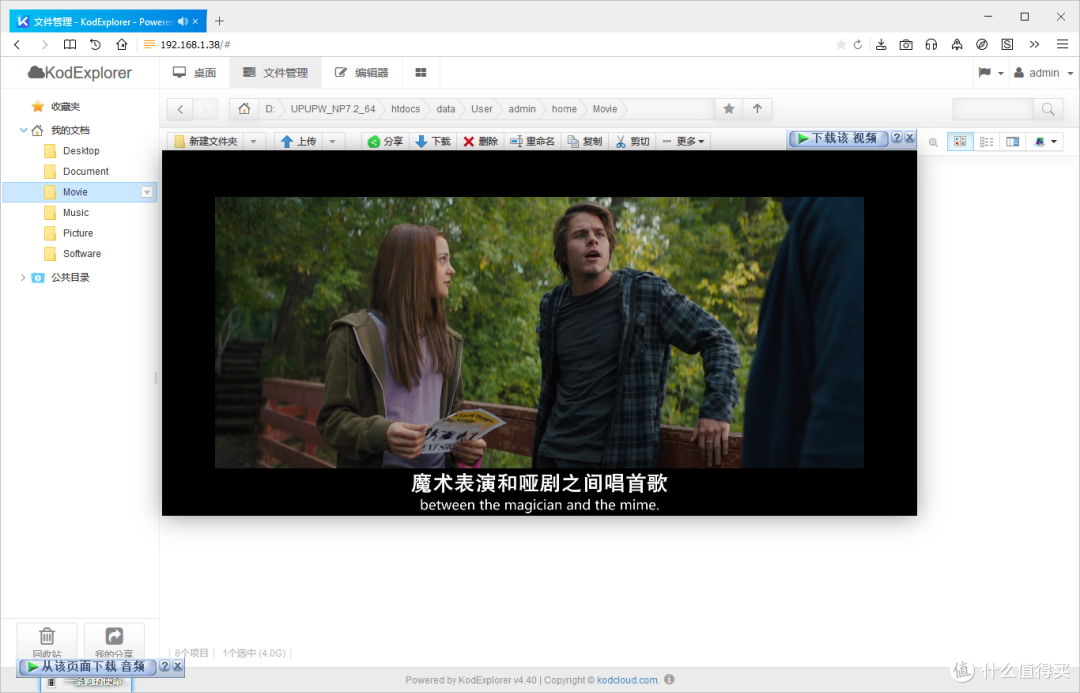Image resolution: width=1080 pixels, height=693 pixels.
Task: Click the 复制 copy button
Action: pyautogui.click(x=584, y=141)
